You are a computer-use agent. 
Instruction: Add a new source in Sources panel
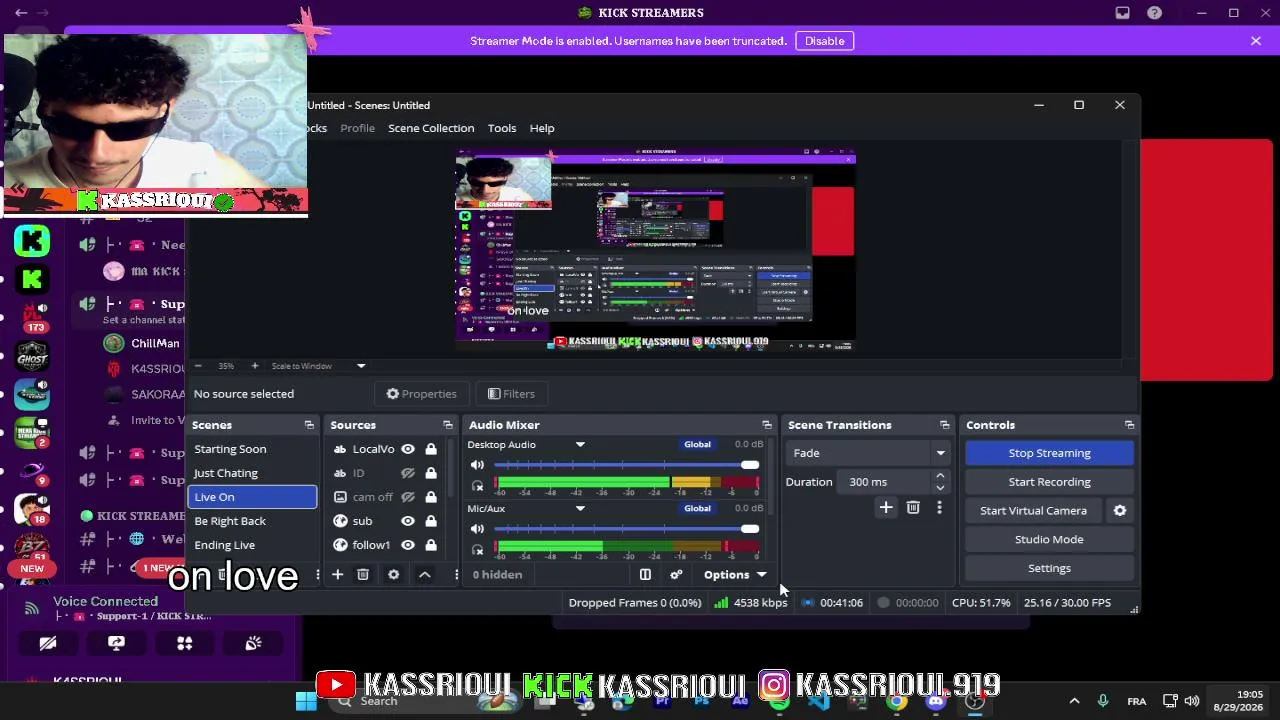tap(337, 575)
